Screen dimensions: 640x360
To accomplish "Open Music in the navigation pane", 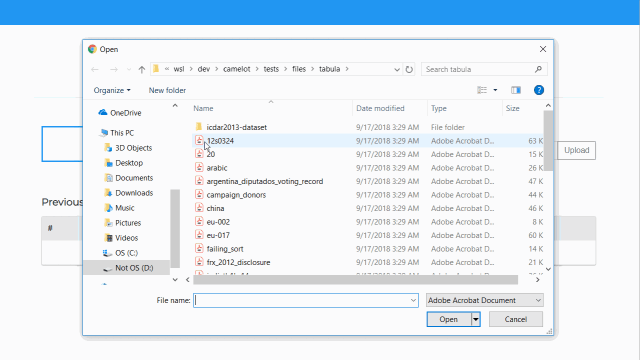I will tap(120, 208).
